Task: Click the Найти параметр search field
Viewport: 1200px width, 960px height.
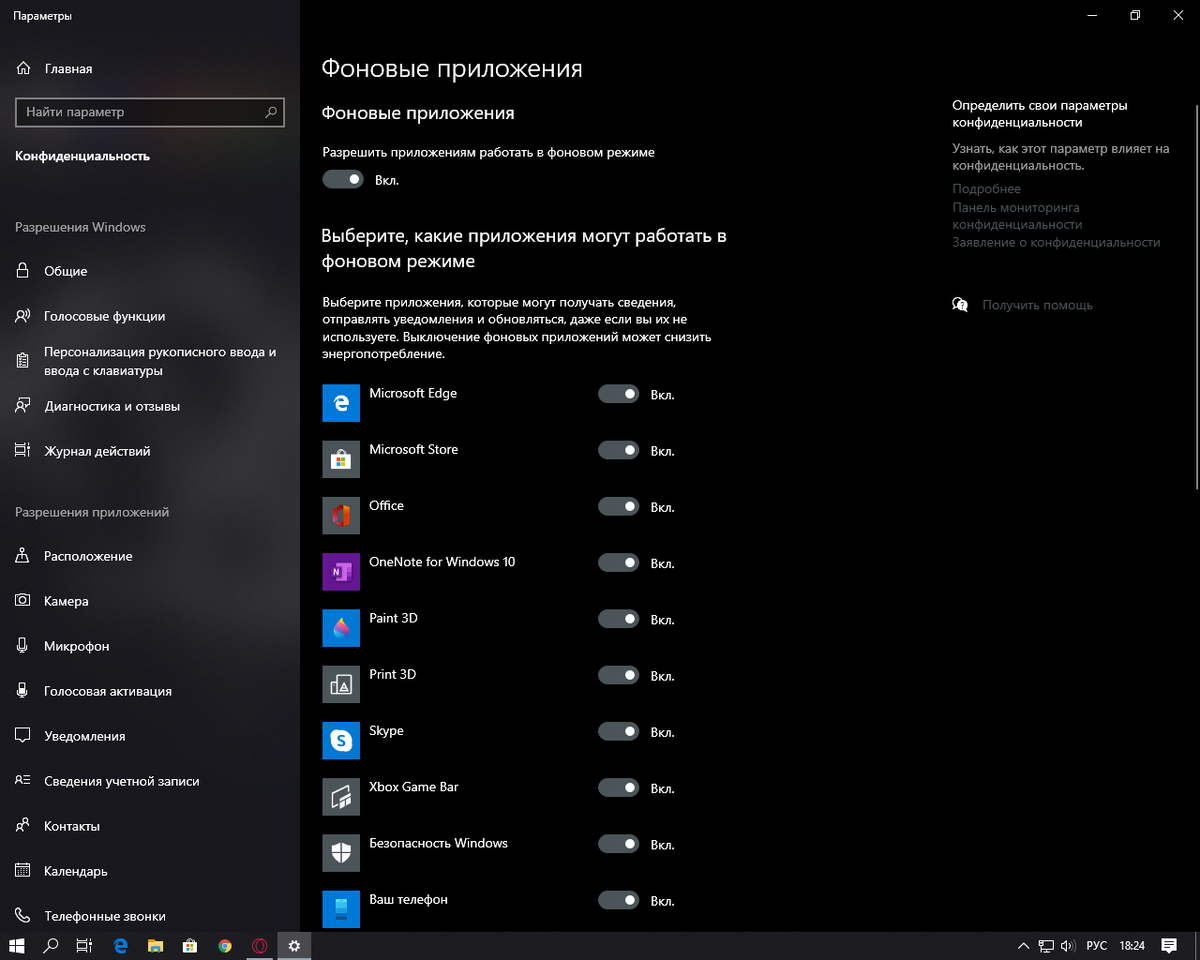Action: coord(150,112)
